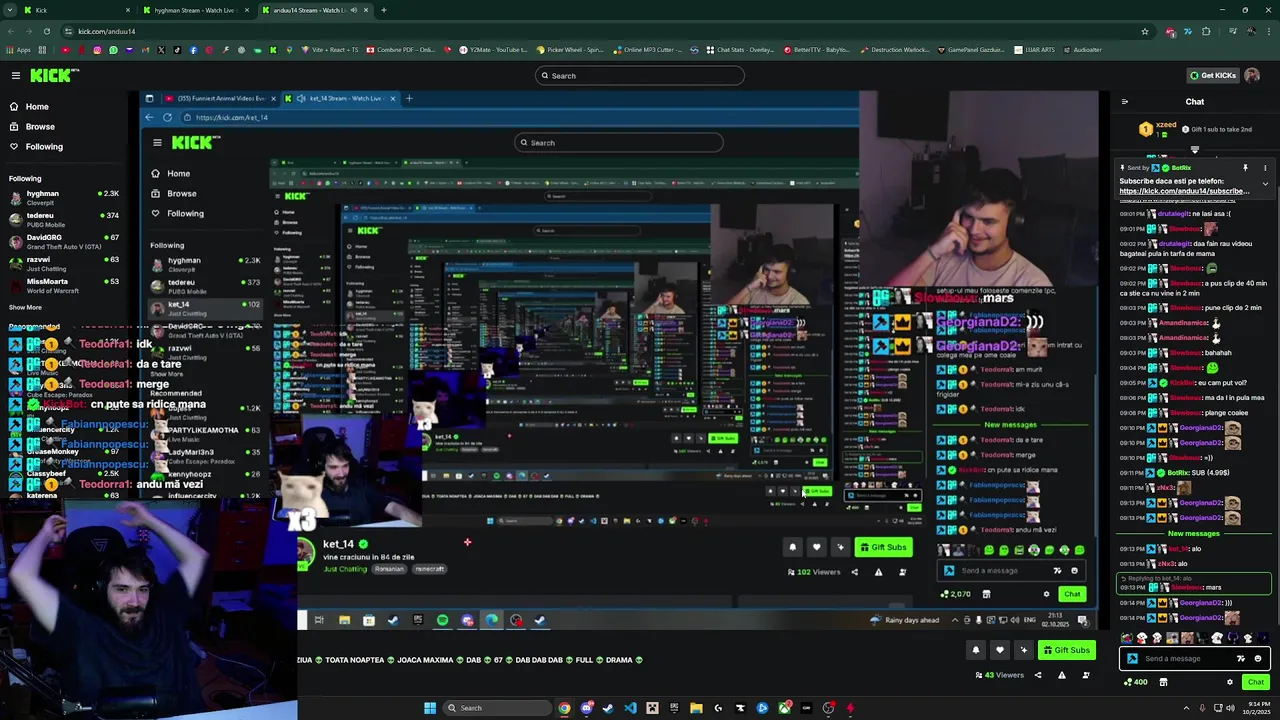Click in the Kick search field
Screen dimensions: 1280x720
point(639,75)
